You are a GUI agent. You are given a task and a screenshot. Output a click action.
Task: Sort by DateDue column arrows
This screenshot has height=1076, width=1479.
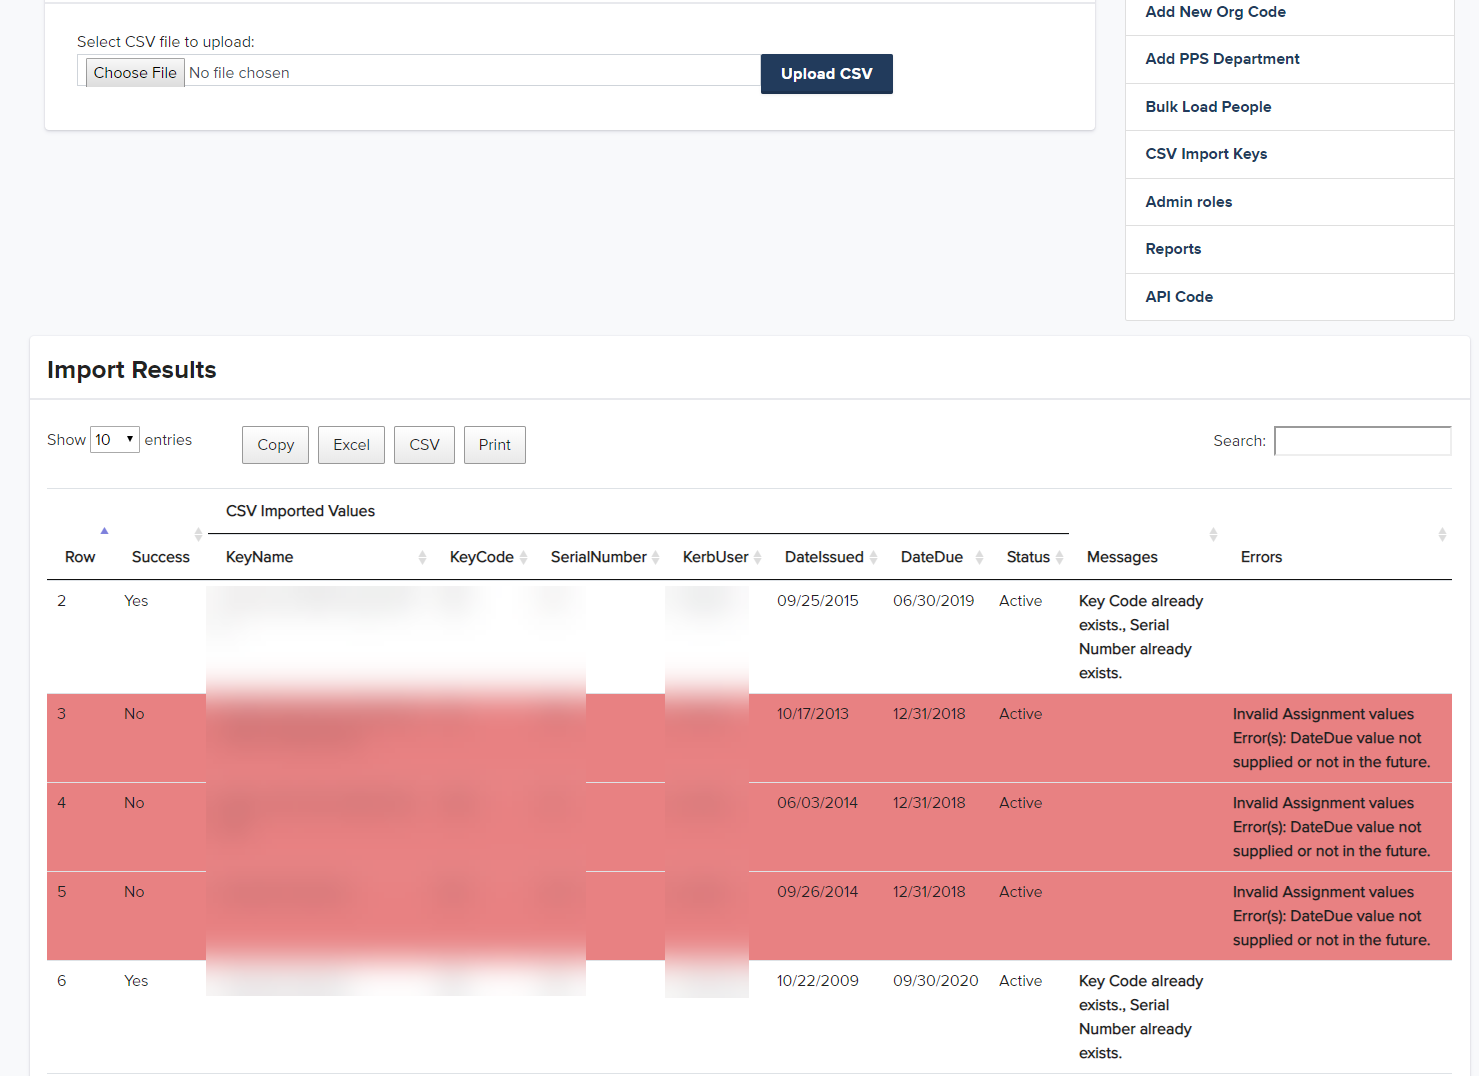(x=979, y=557)
